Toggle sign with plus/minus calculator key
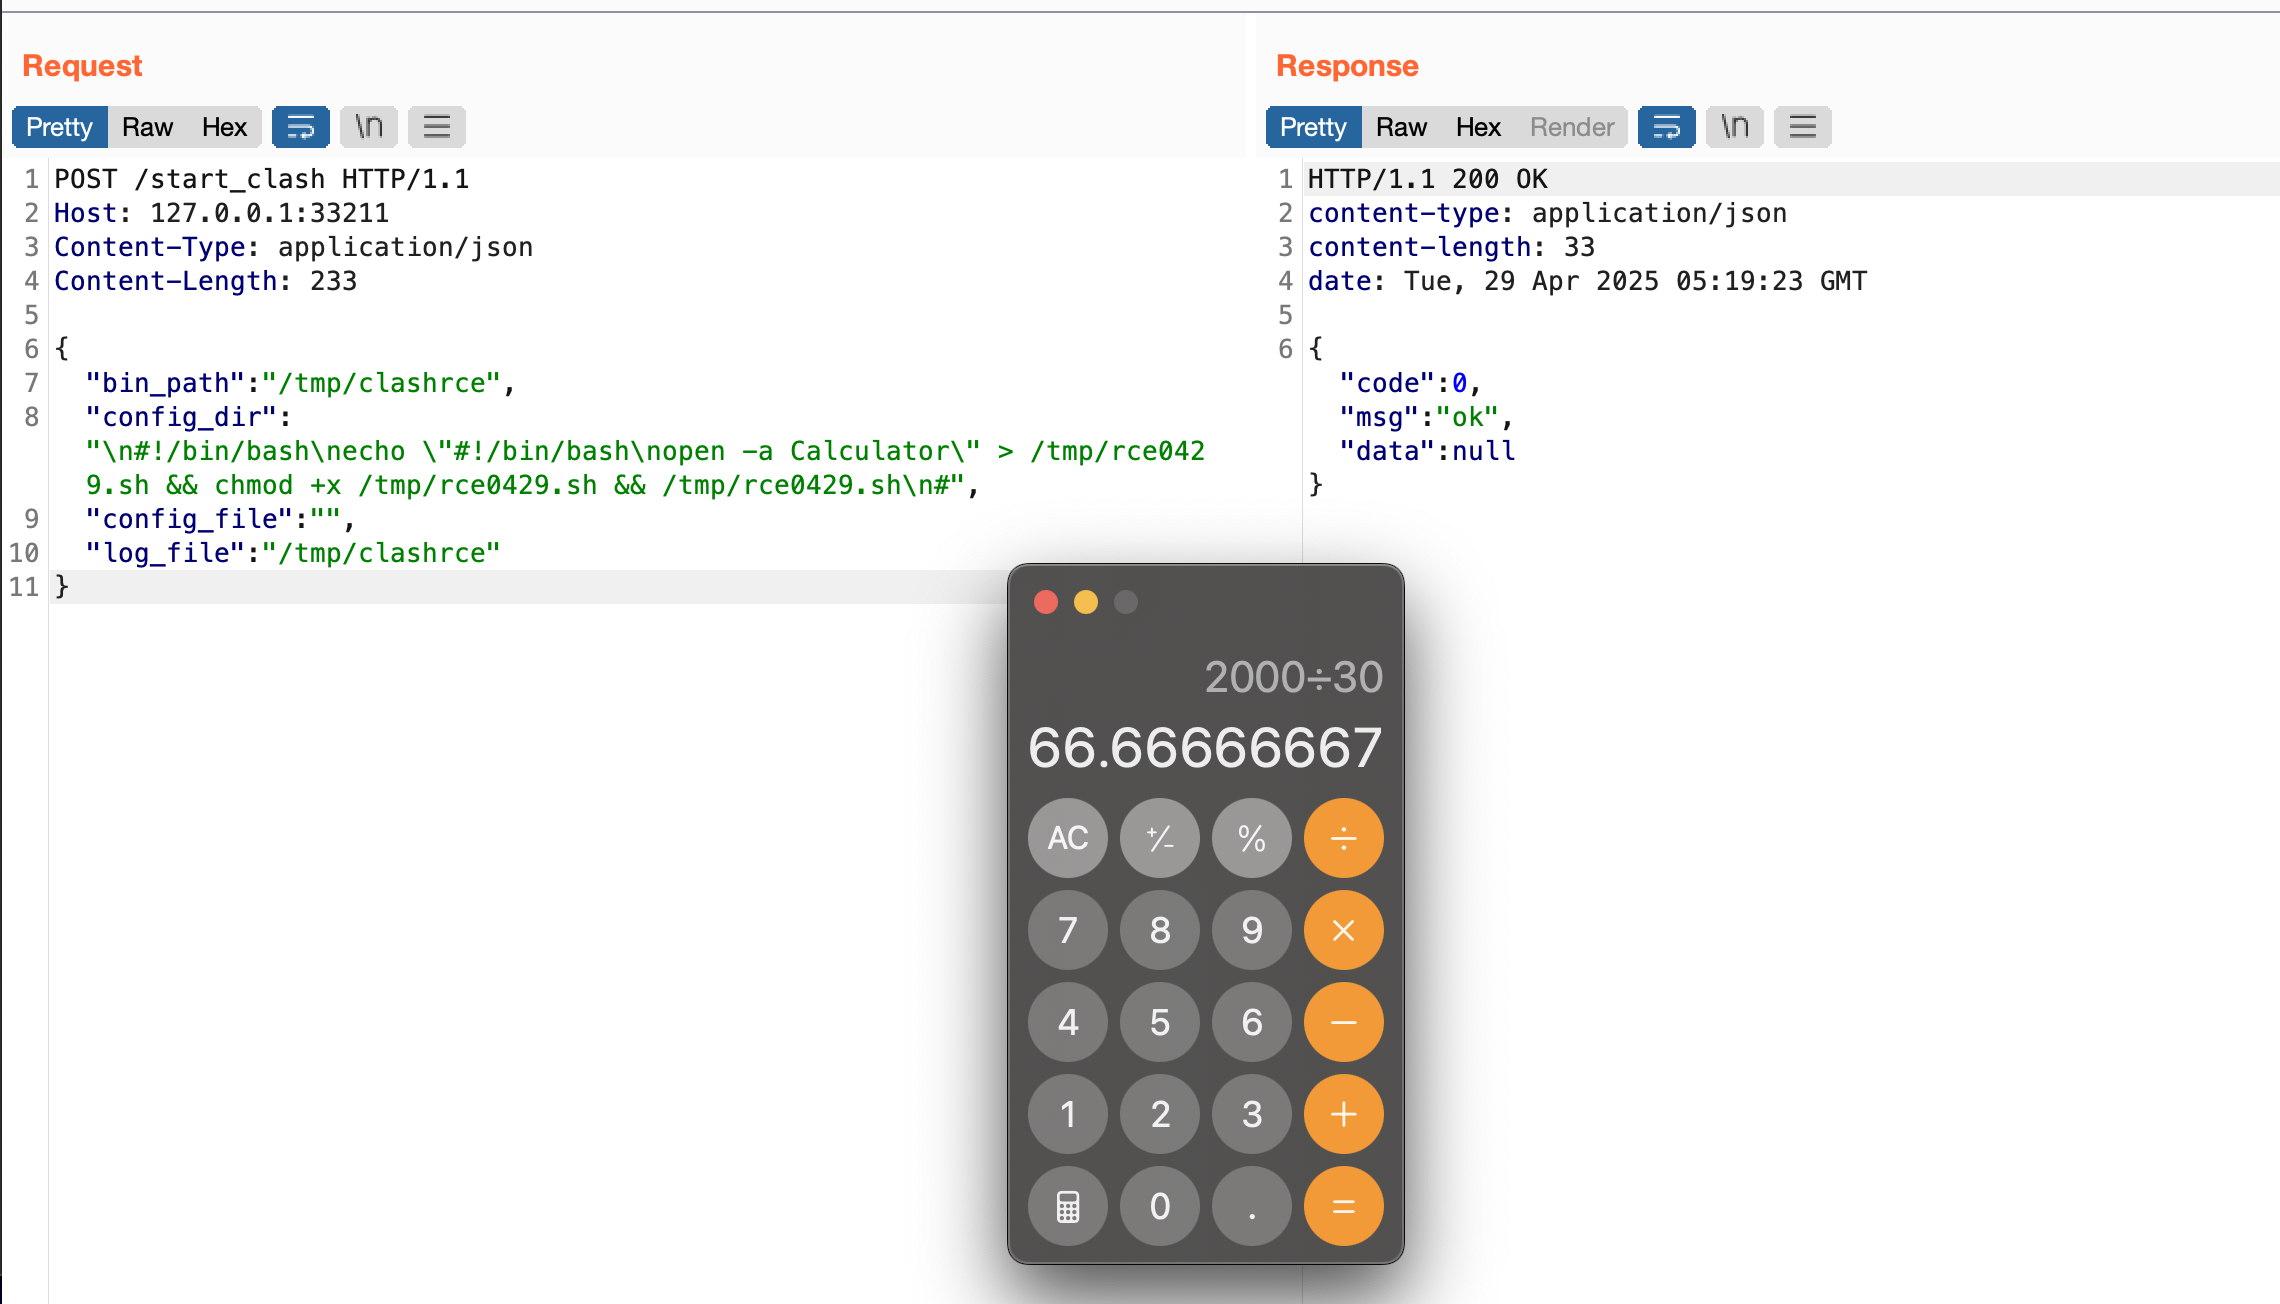Viewport: 2280px width, 1304px height. point(1160,838)
